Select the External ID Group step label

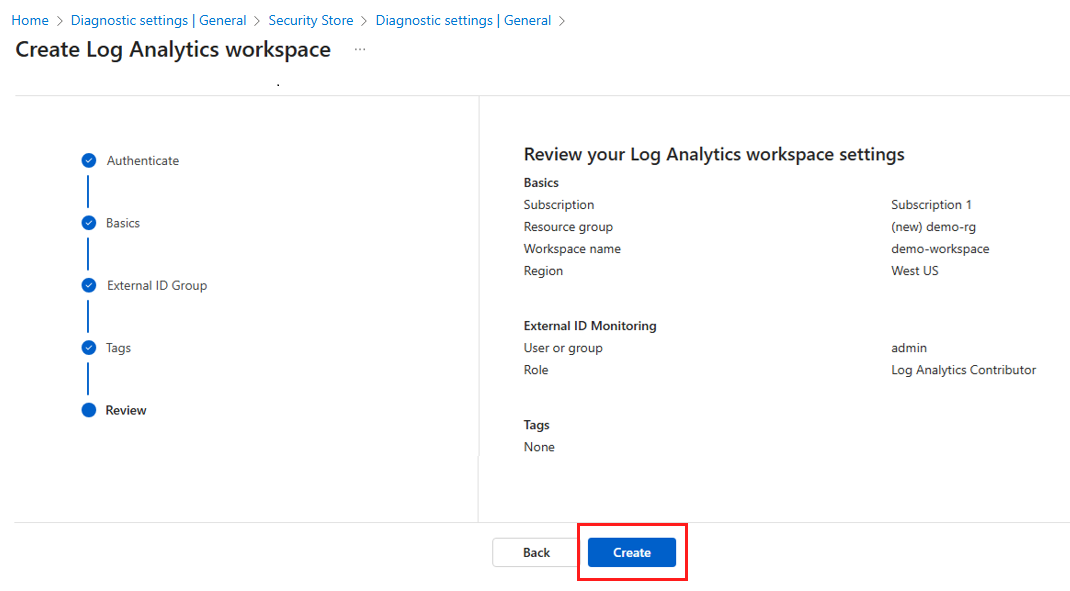(x=156, y=285)
